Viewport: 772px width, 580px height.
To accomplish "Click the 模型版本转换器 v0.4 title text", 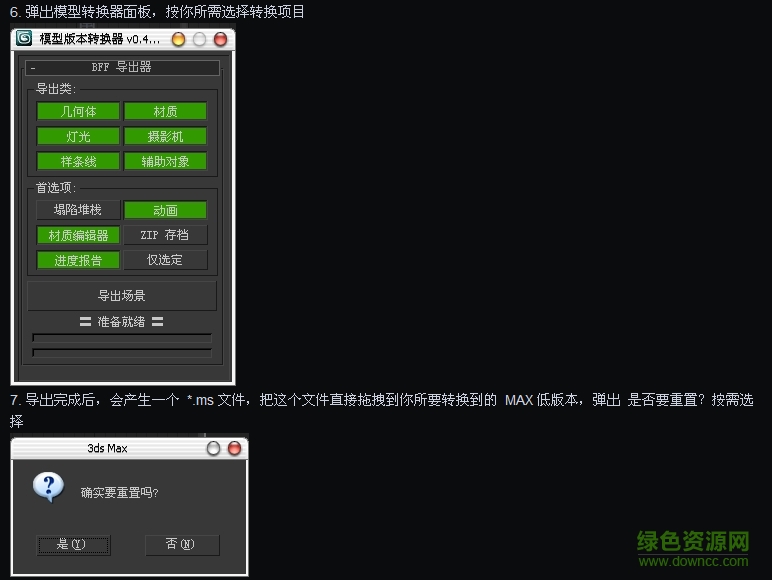I will tap(99, 39).
